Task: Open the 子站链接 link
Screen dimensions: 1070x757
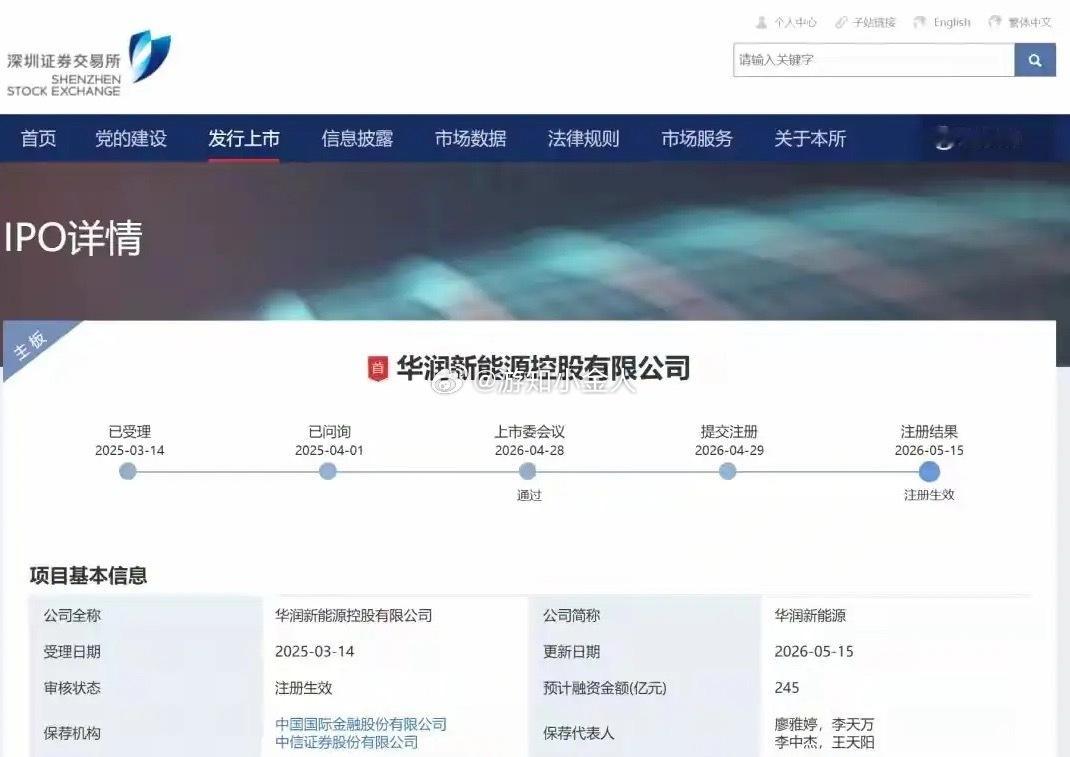Action: click(873, 23)
